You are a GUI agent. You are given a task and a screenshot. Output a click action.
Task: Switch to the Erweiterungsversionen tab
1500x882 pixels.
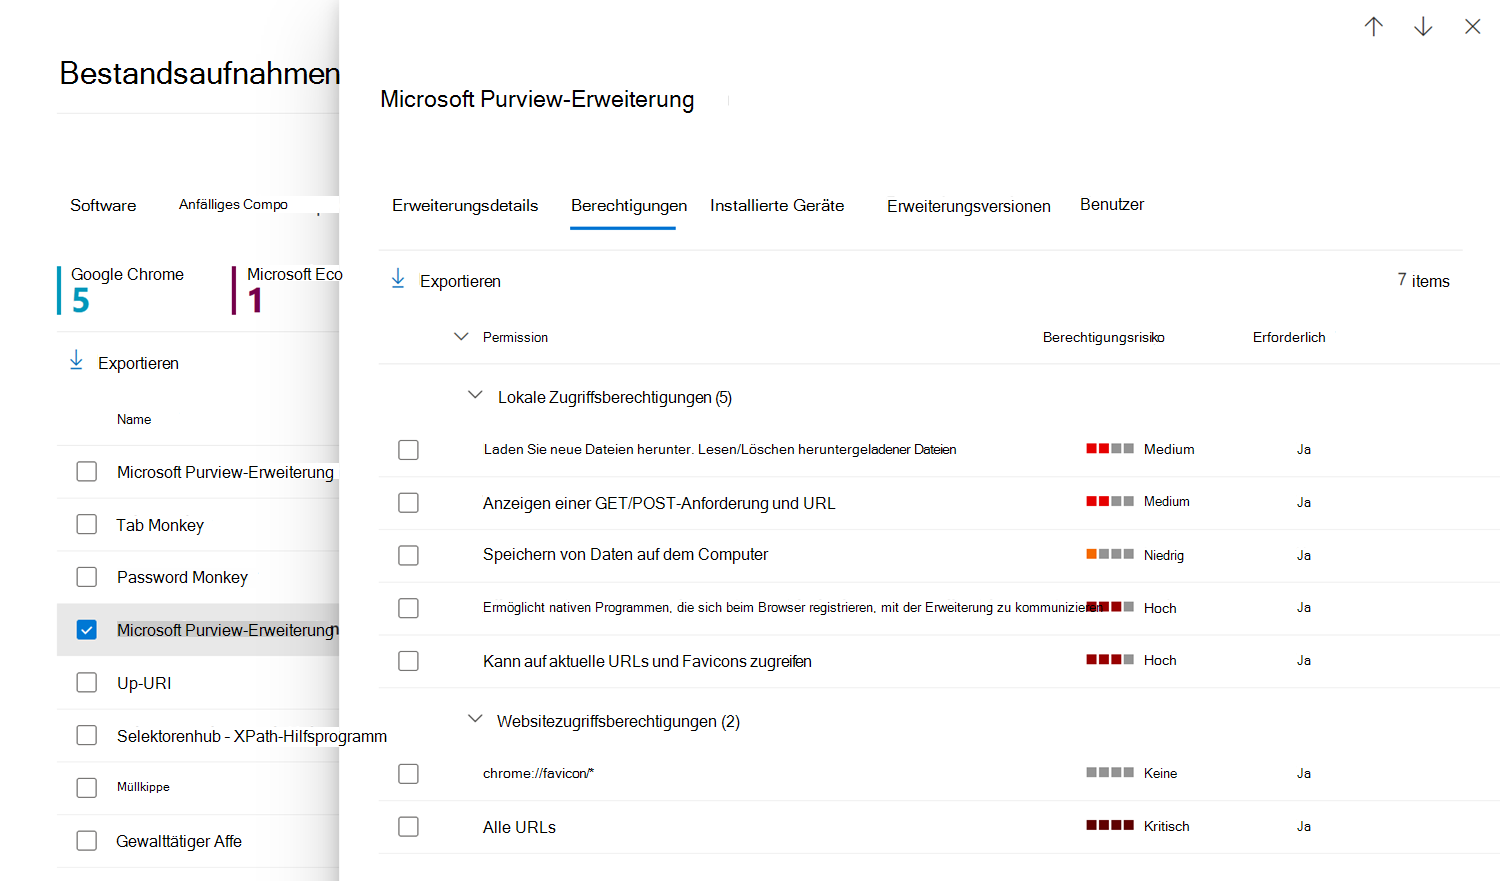coord(969,207)
